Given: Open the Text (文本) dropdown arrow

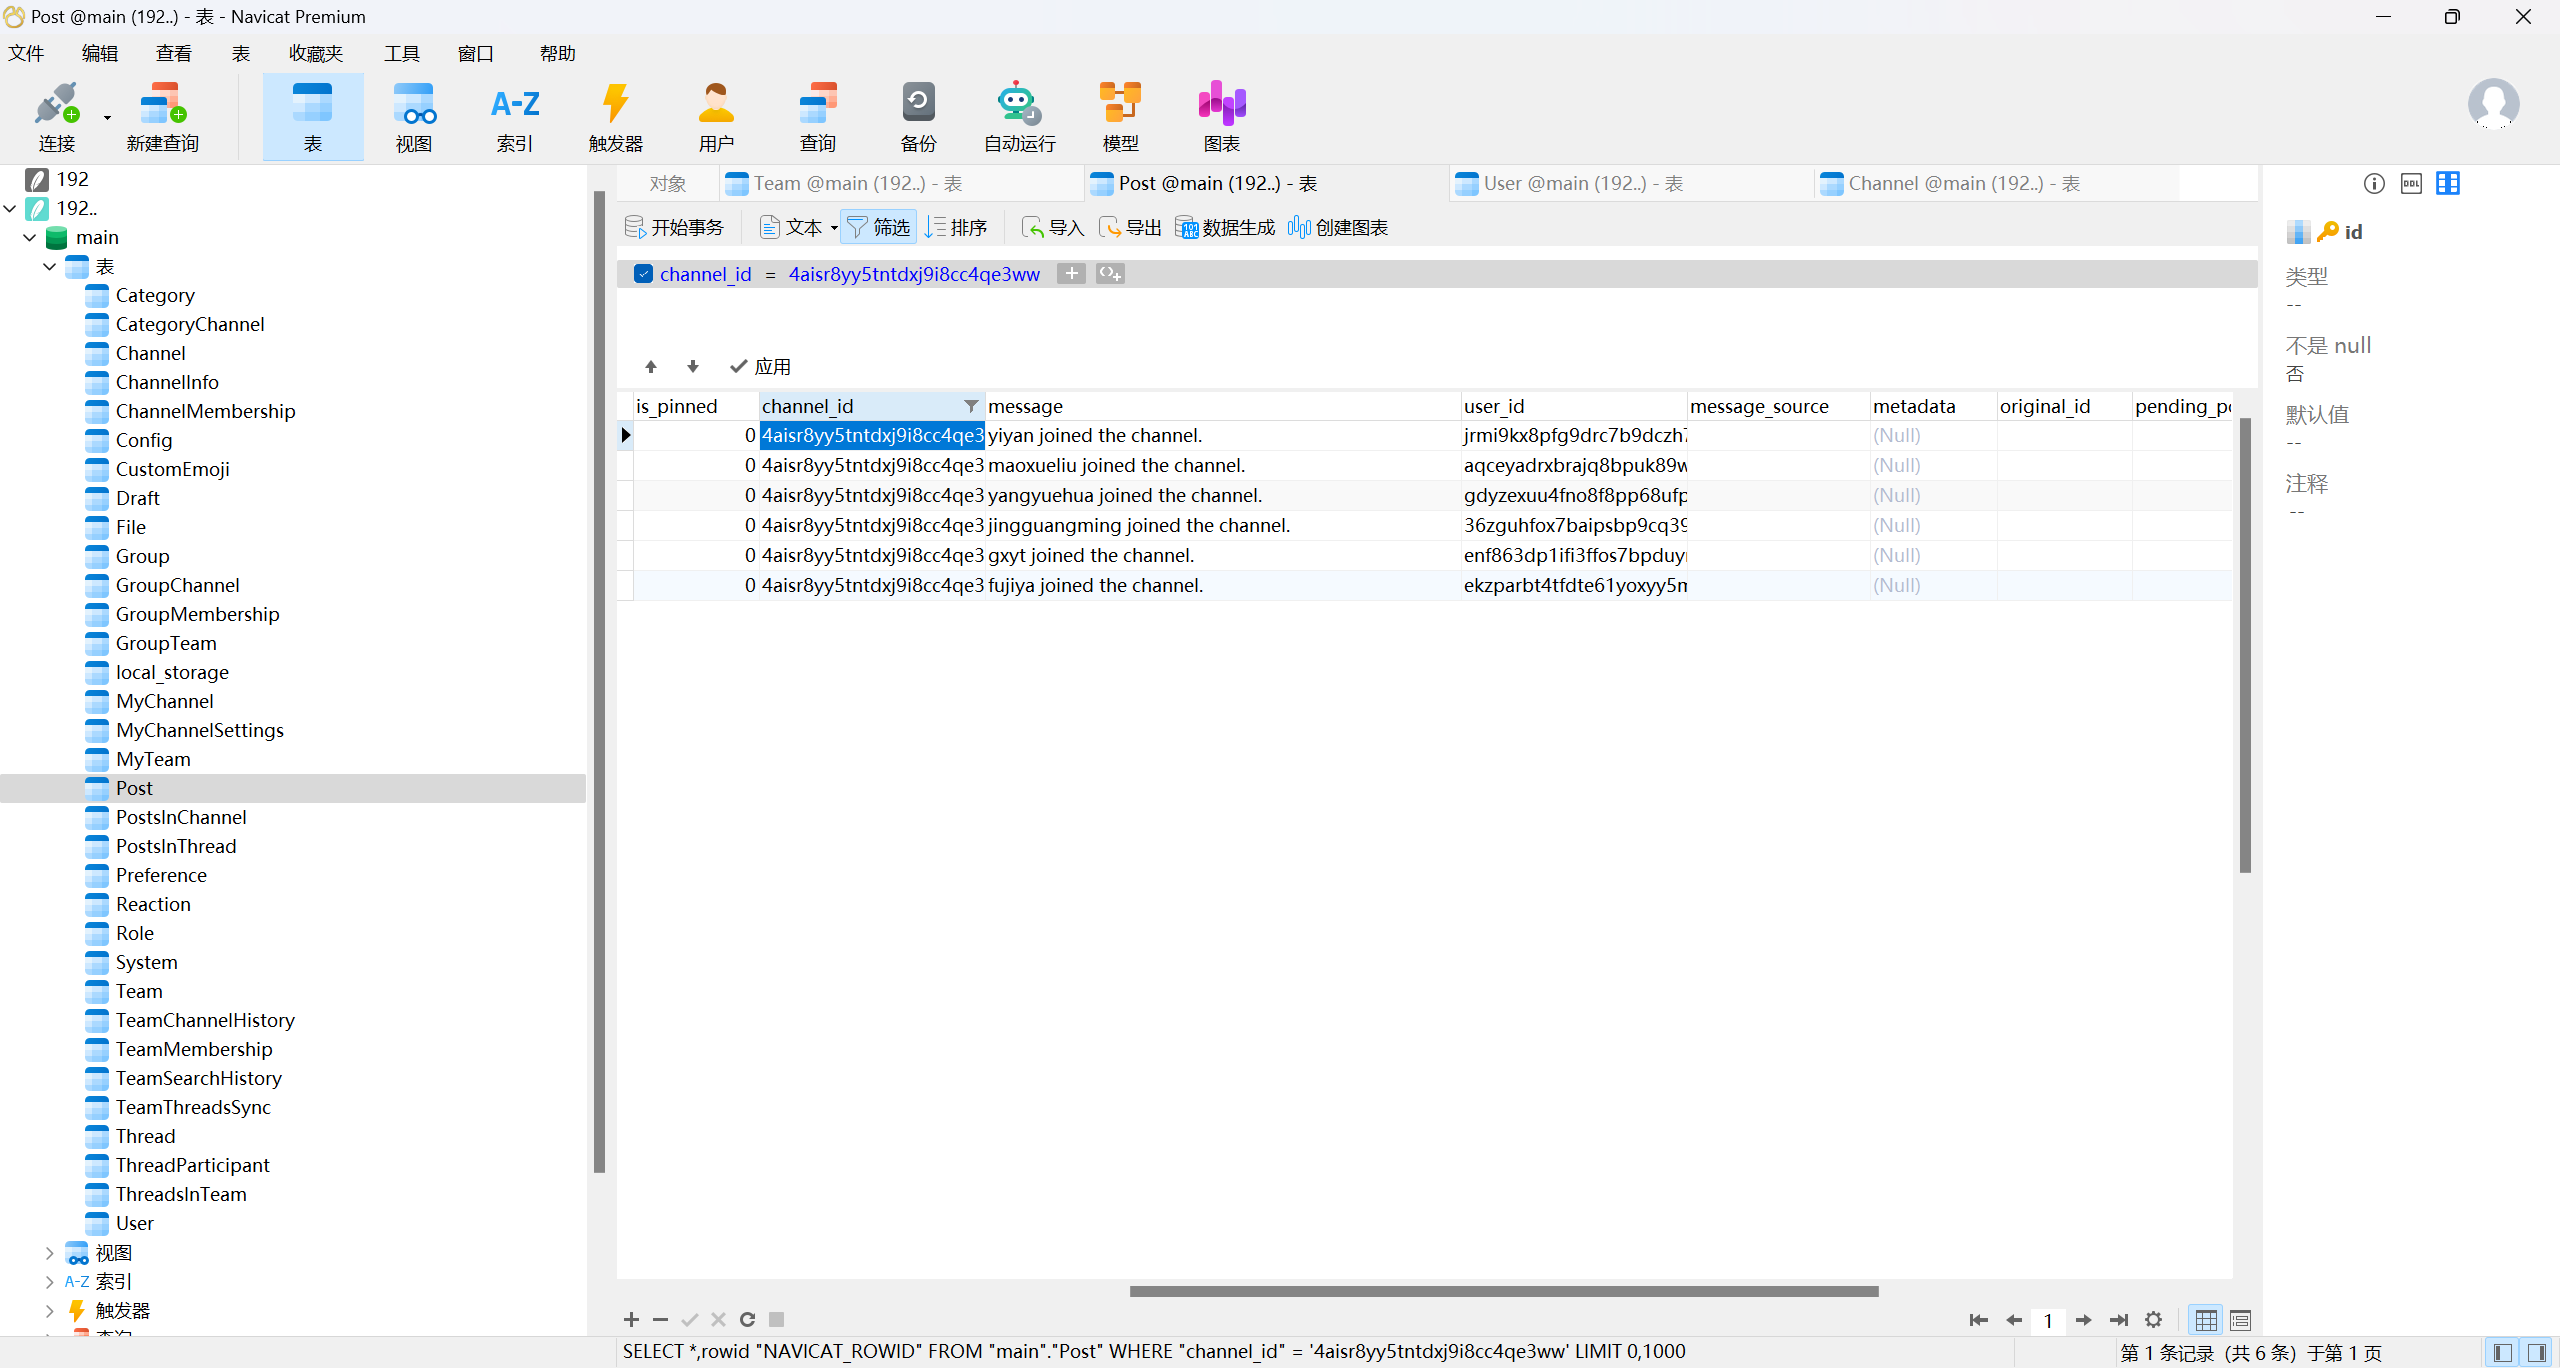Looking at the screenshot, I should (834, 228).
